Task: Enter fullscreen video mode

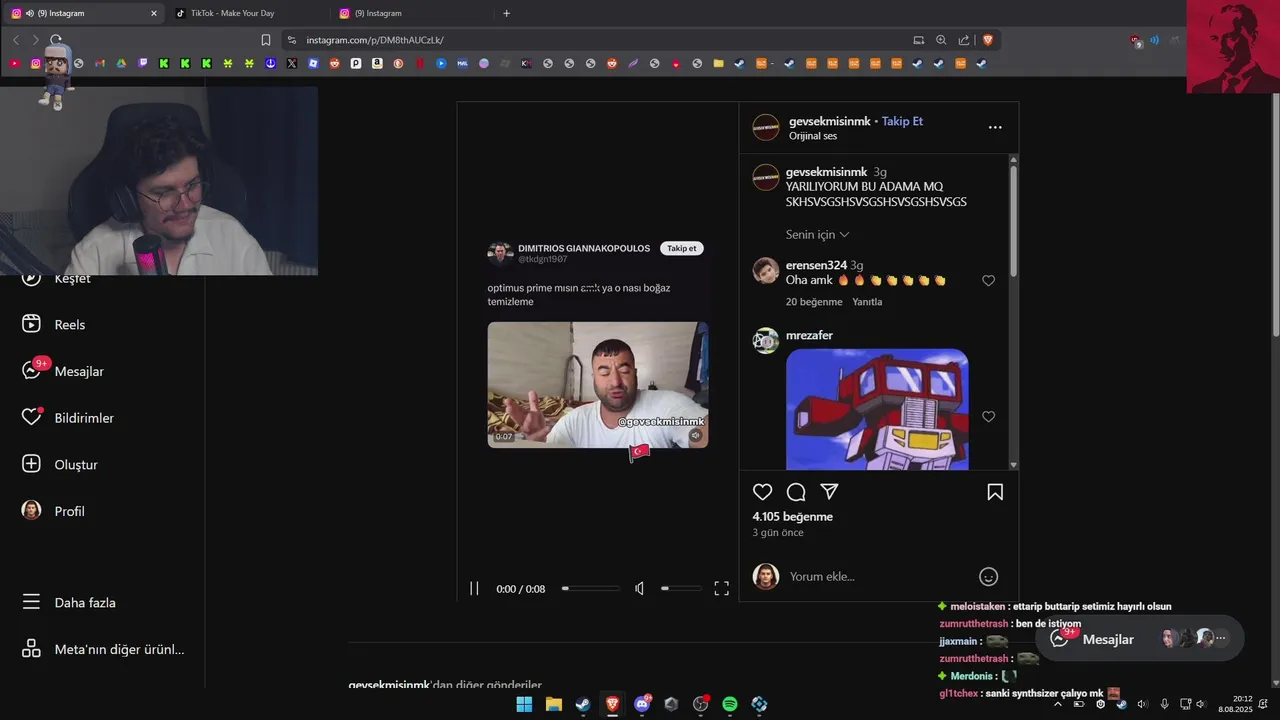Action: click(721, 589)
